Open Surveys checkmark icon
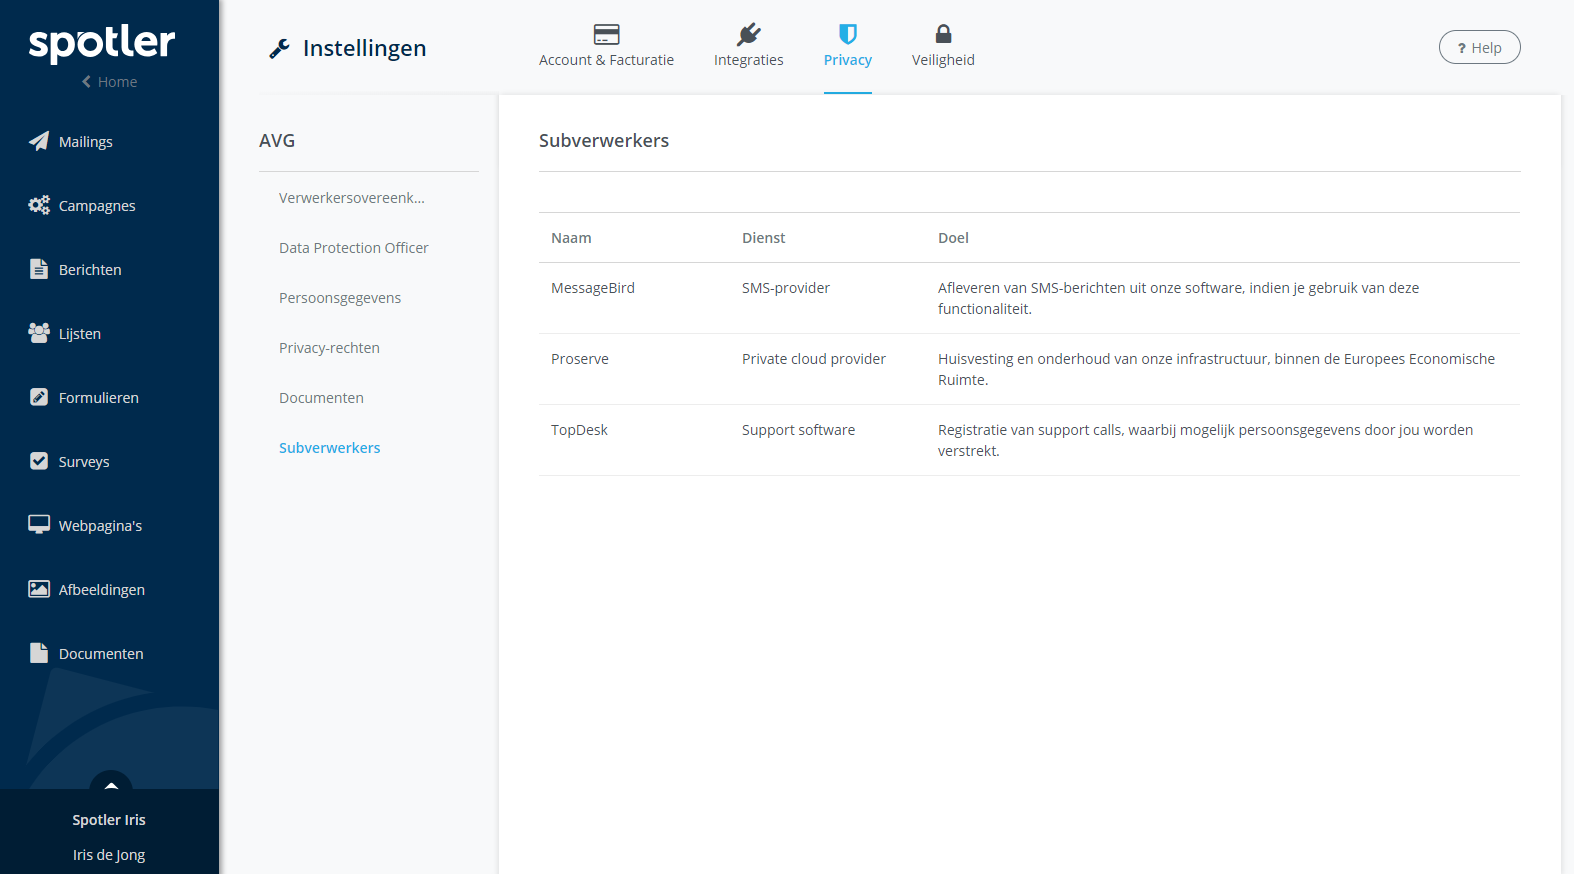The height and width of the screenshot is (874, 1574). click(39, 461)
